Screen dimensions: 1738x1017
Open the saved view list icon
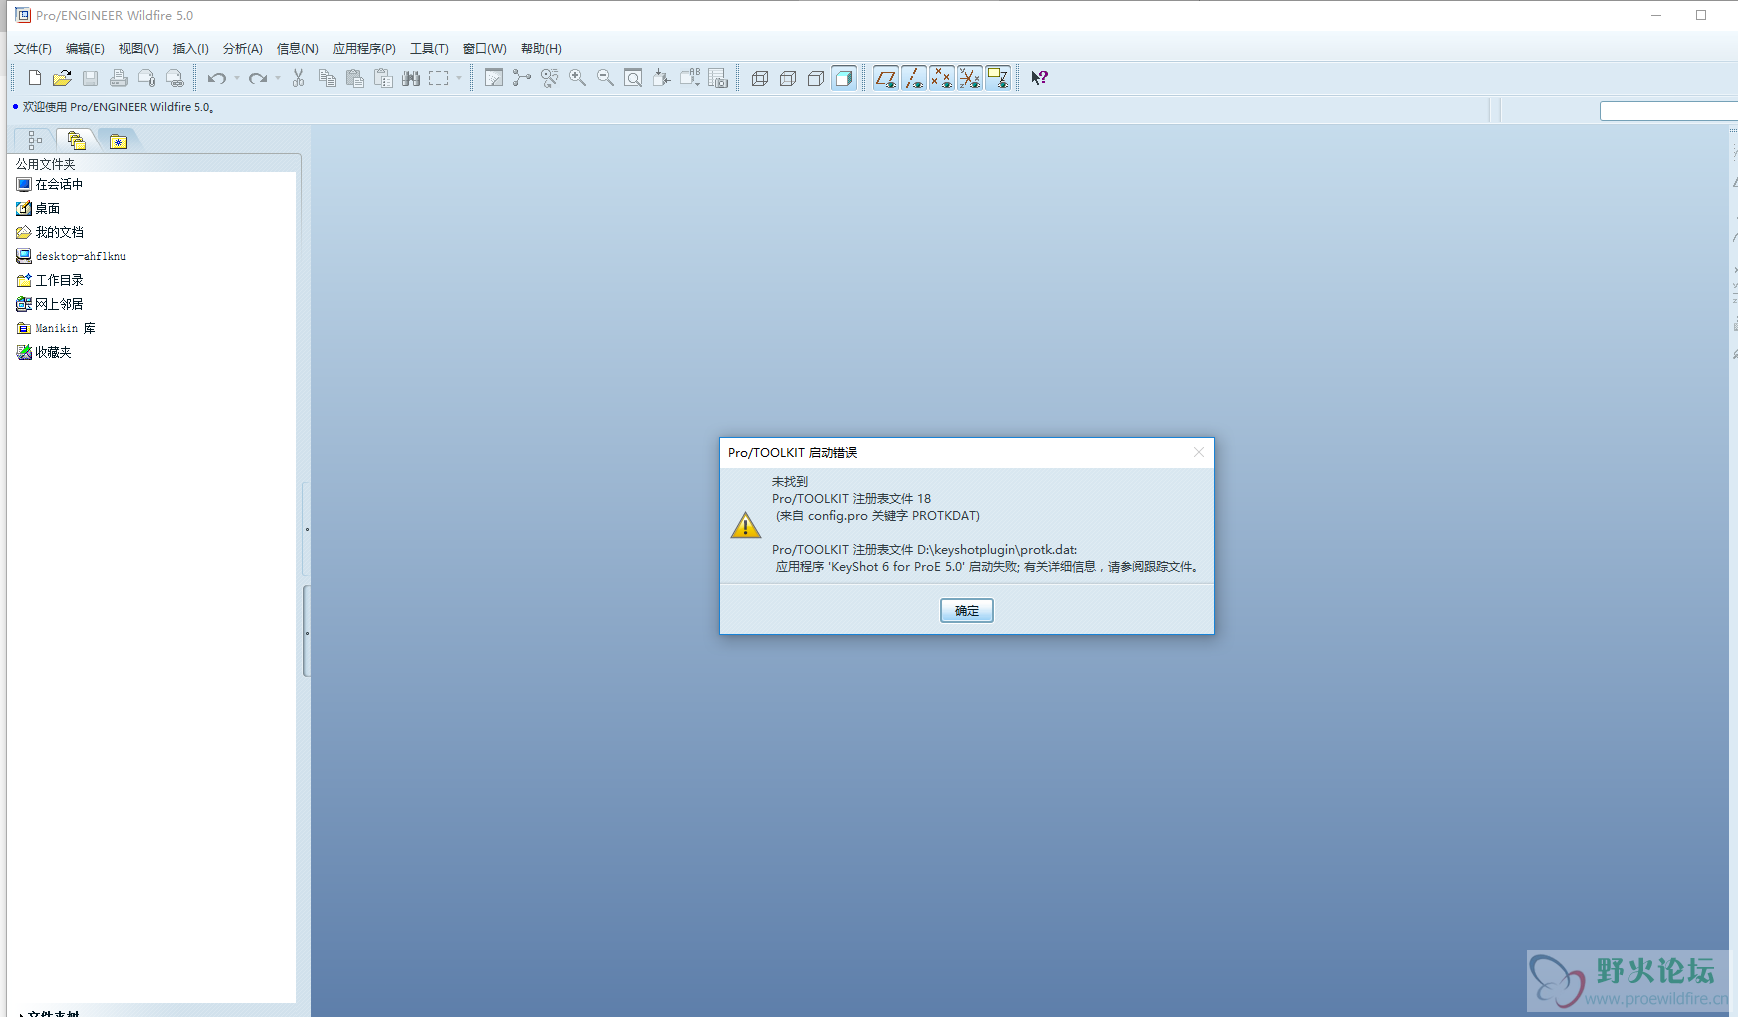(x=690, y=78)
